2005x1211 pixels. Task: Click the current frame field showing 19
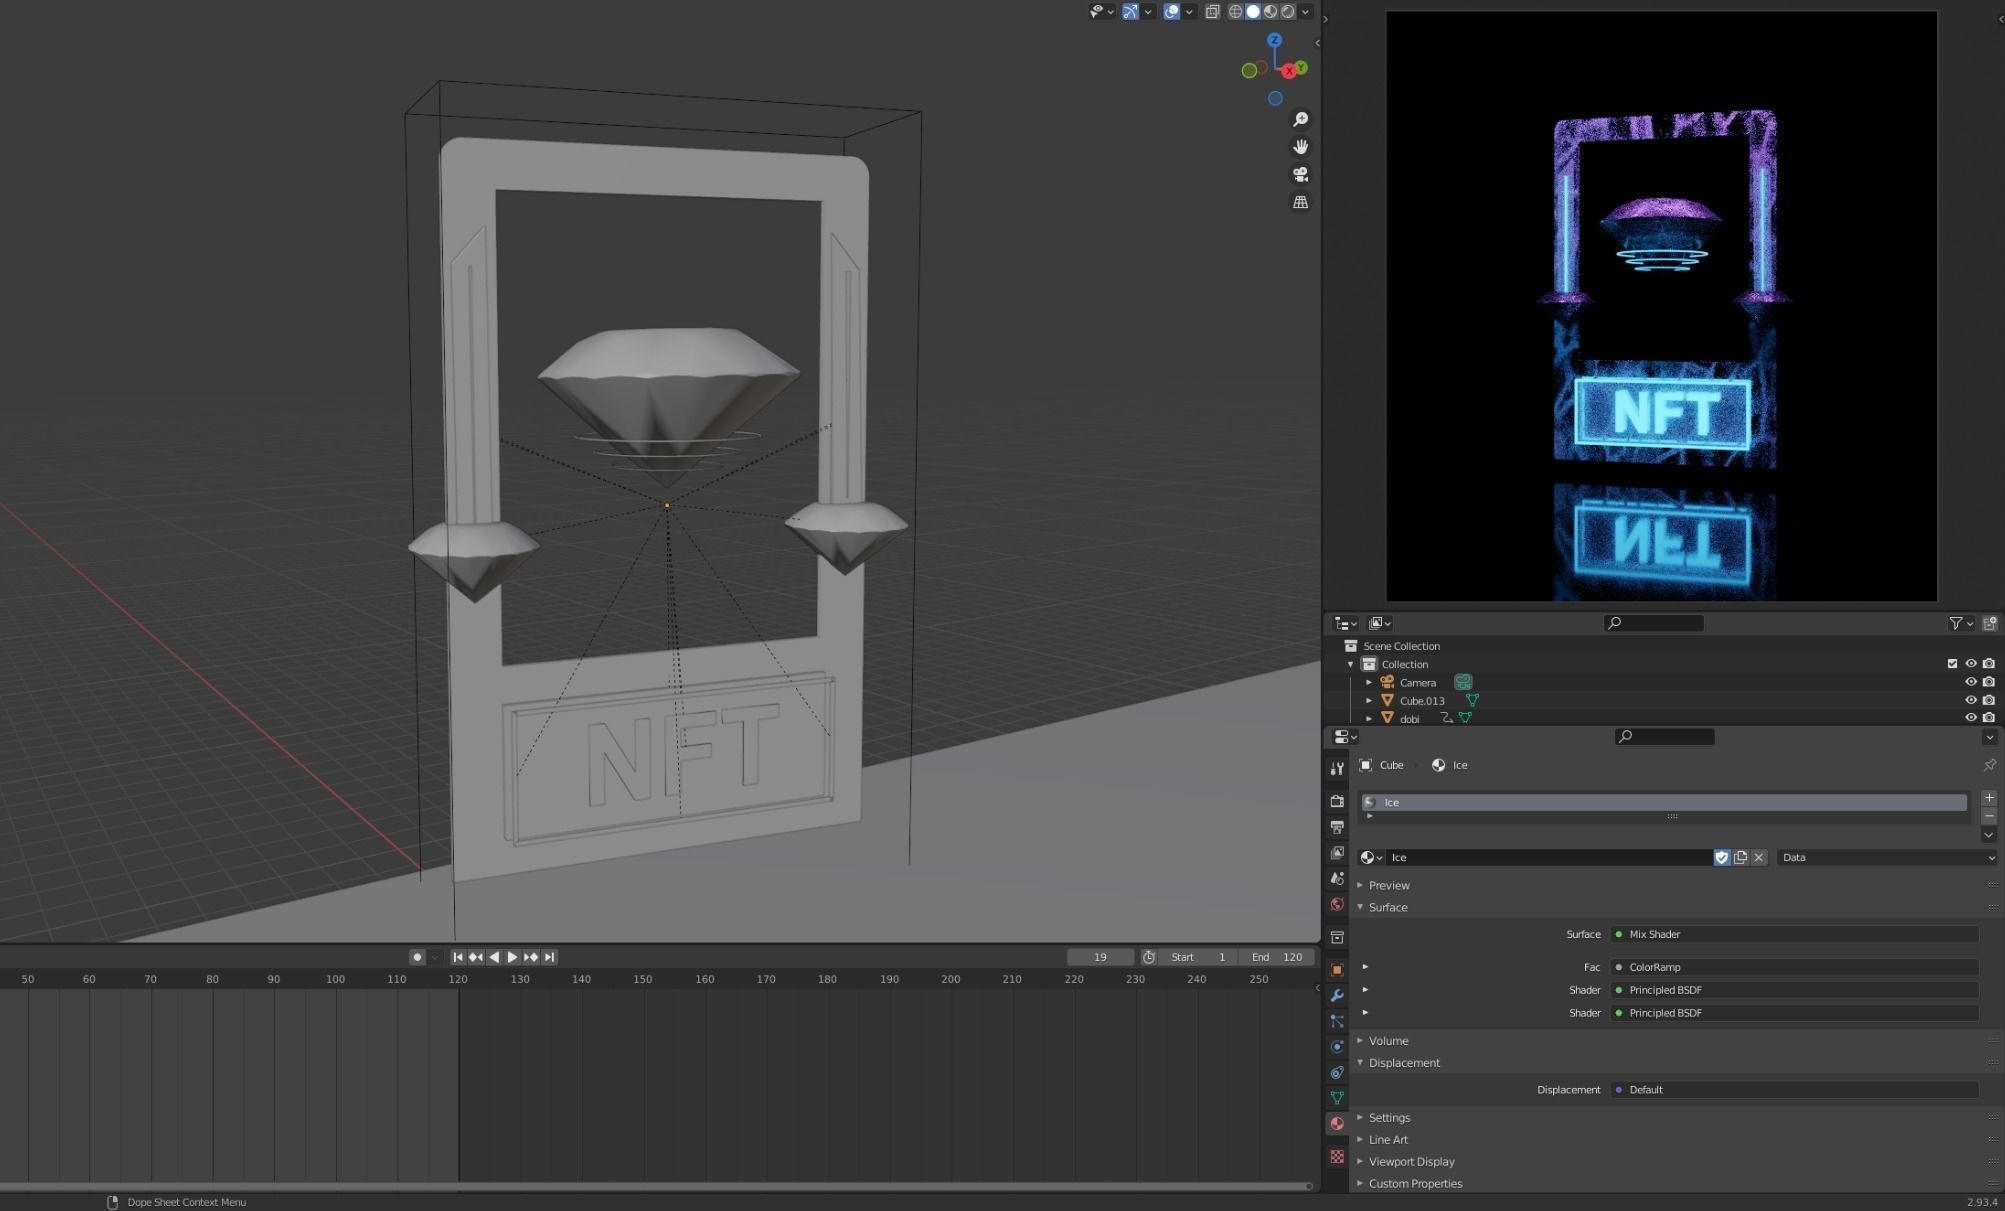coord(1100,957)
